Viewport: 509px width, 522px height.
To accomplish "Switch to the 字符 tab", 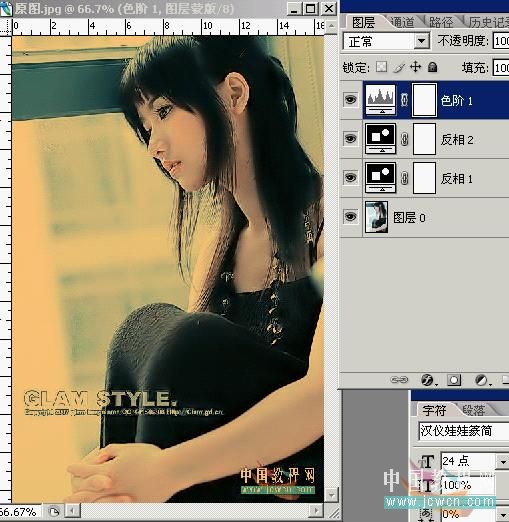I will pos(434,410).
